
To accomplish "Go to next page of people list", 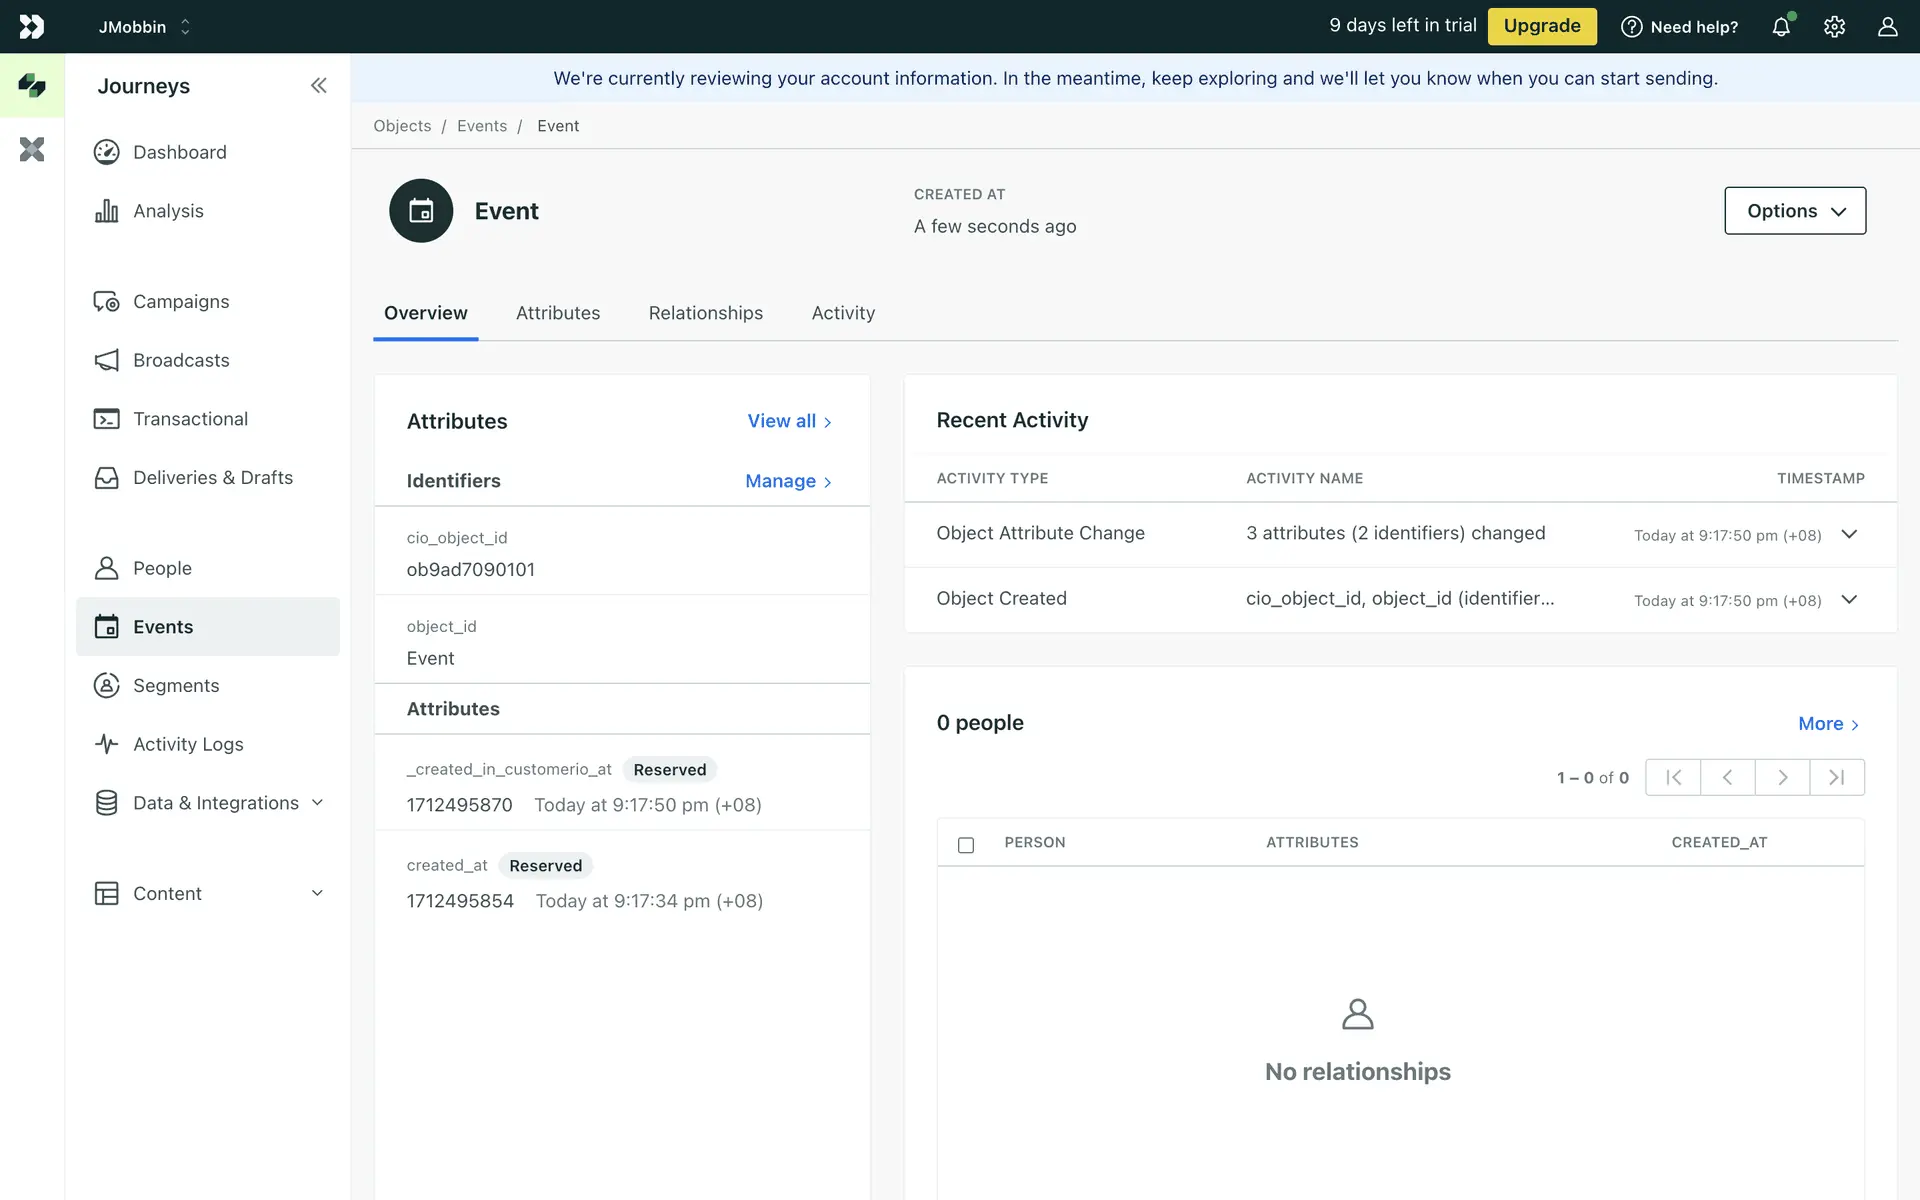I will tap(1782, 777).
